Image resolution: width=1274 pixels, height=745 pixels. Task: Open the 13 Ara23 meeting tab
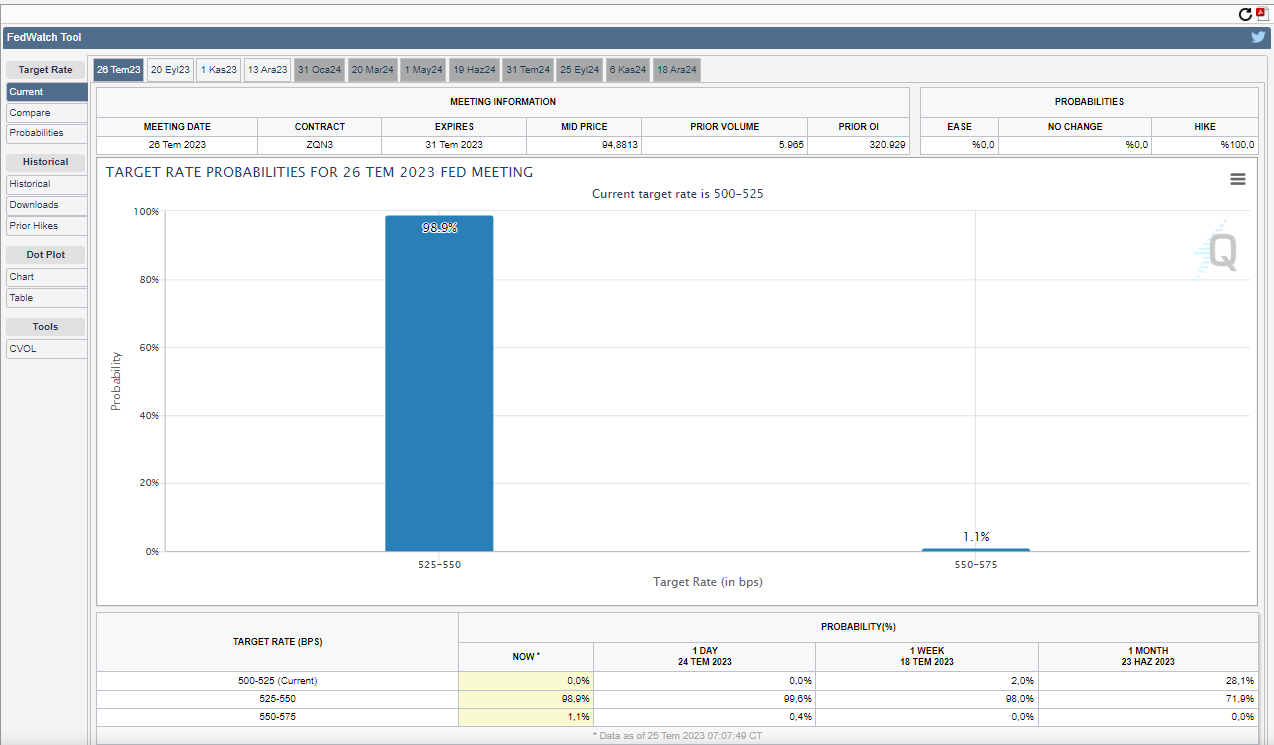[x=267, y=70]
